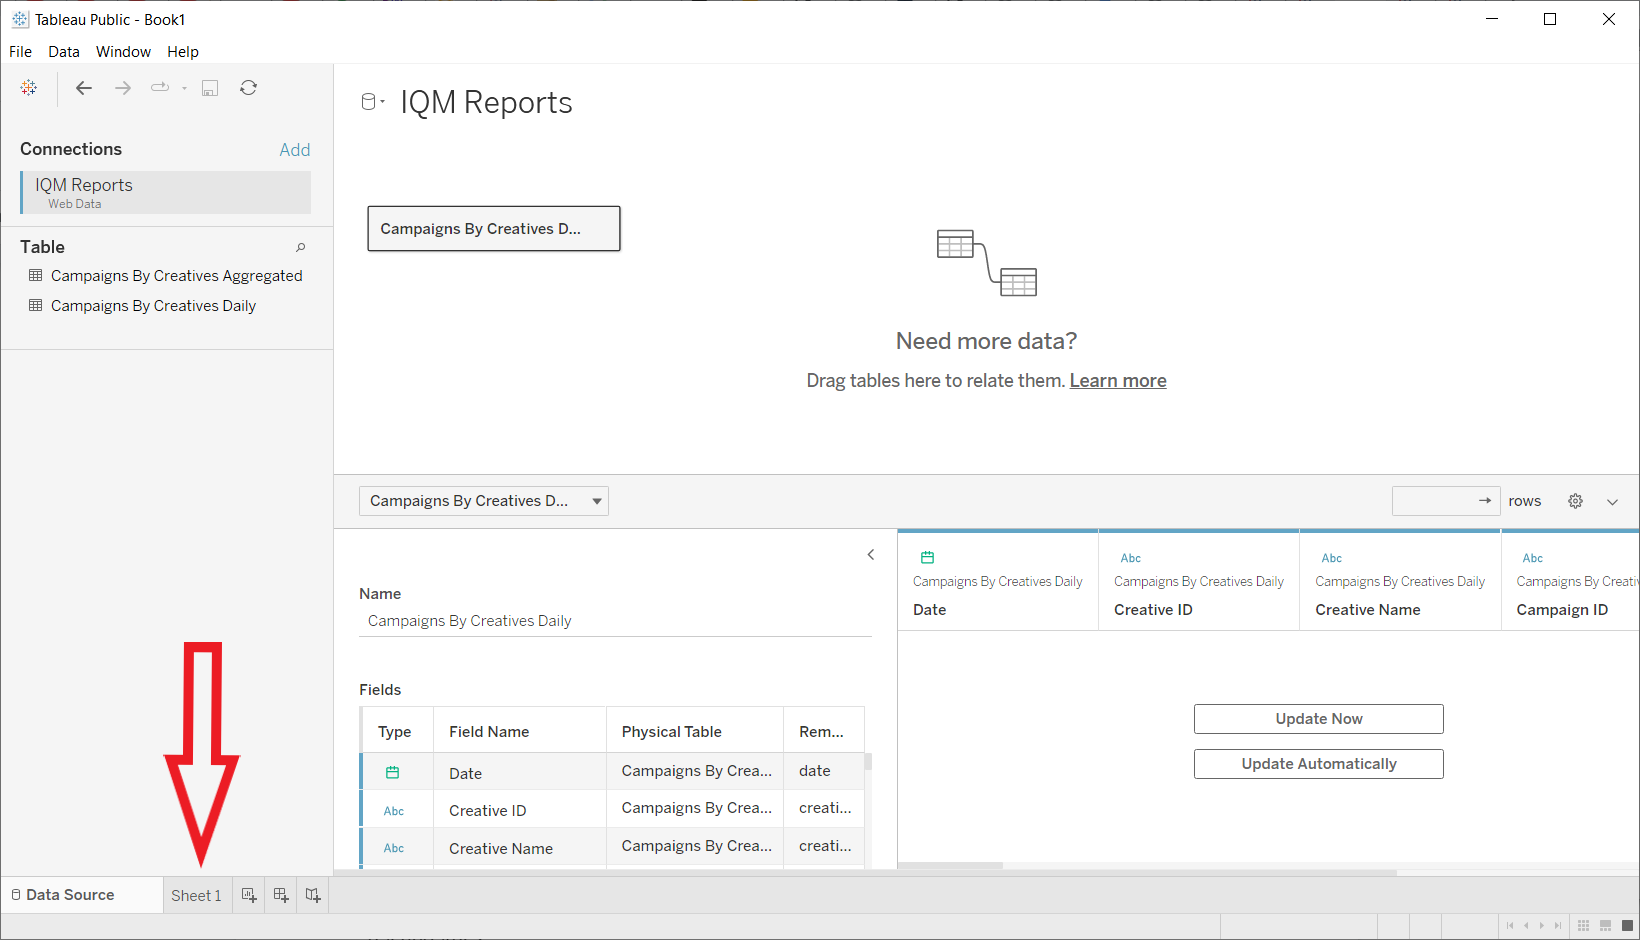Click the New Dashboard icon

pyautogui.click(x=281, y=895)
